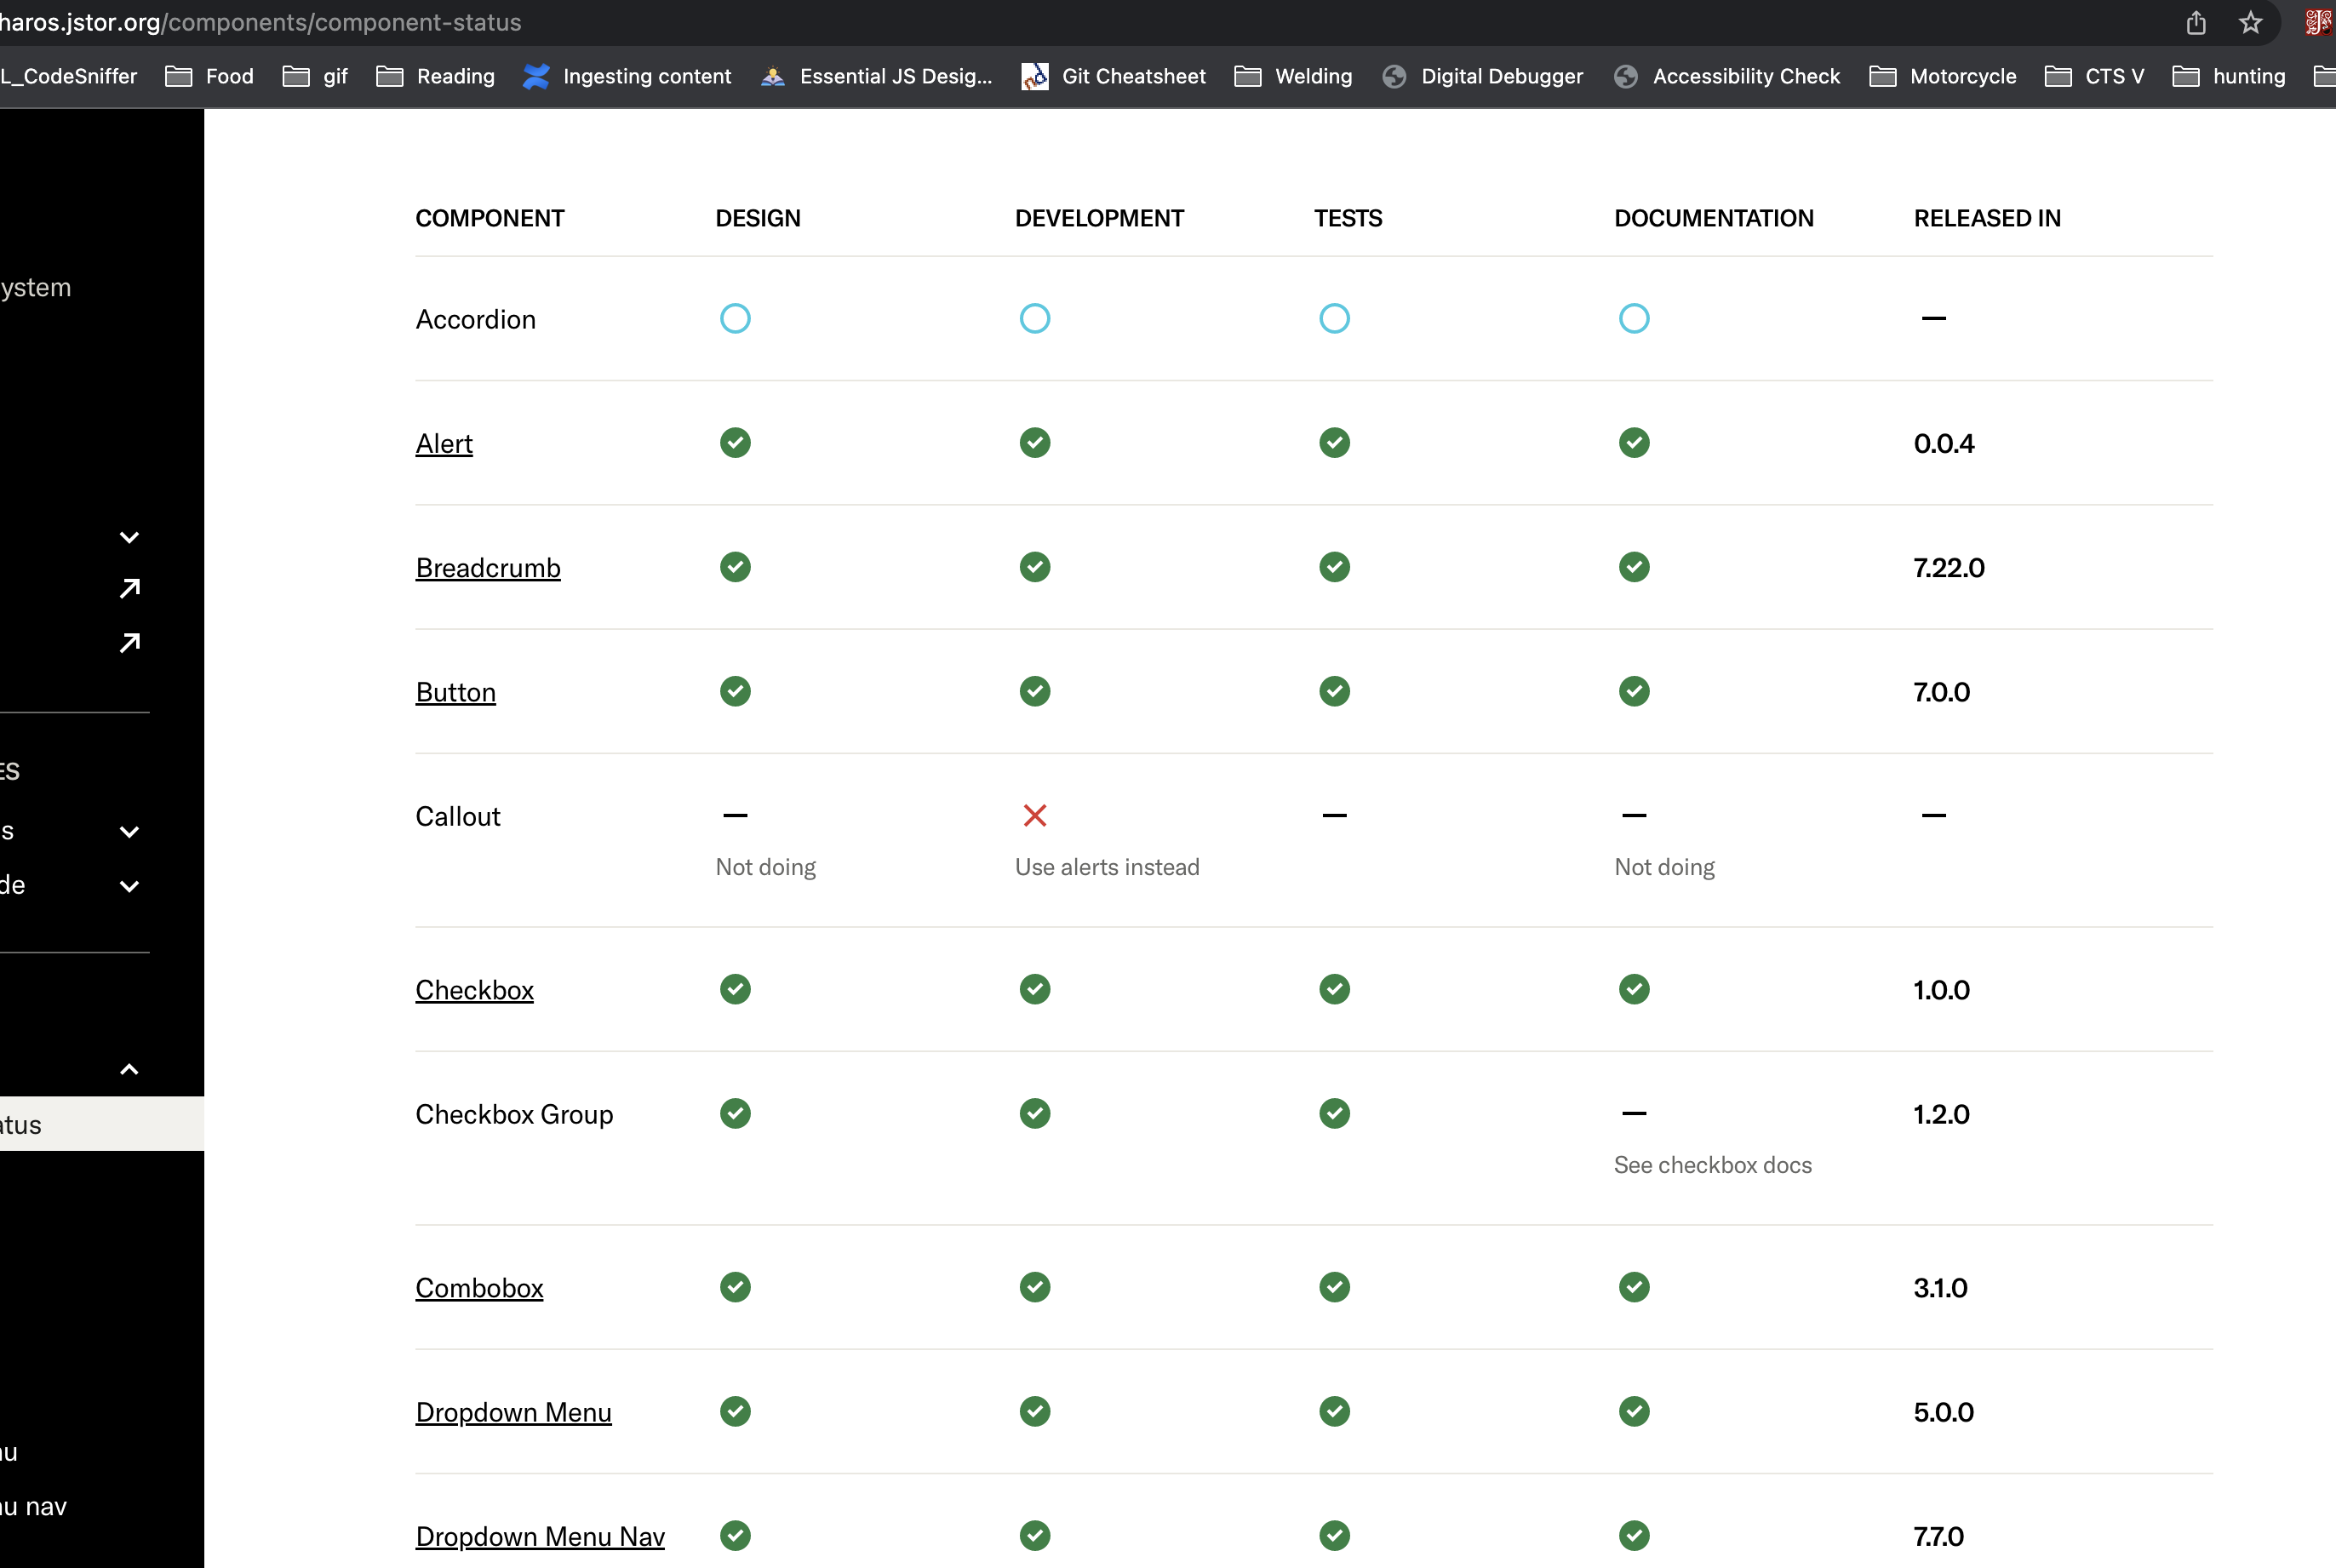Open the Digital Debugger bookmark
This screenshot has width=2336, height=1568.
coord(1482,76)
